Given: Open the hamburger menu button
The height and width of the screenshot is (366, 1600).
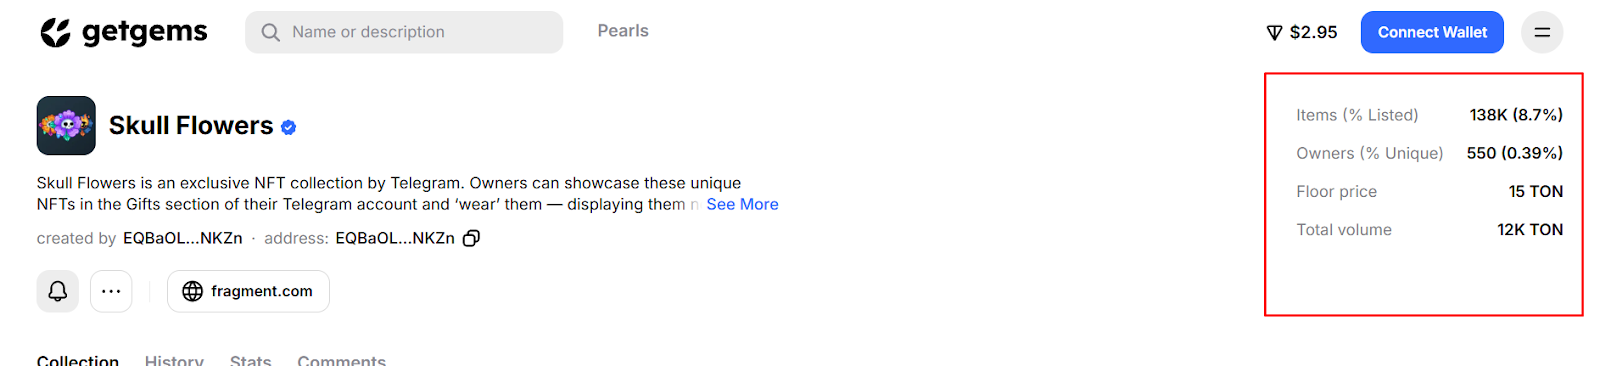Looking at the screenshot, I should point(1542,32).
